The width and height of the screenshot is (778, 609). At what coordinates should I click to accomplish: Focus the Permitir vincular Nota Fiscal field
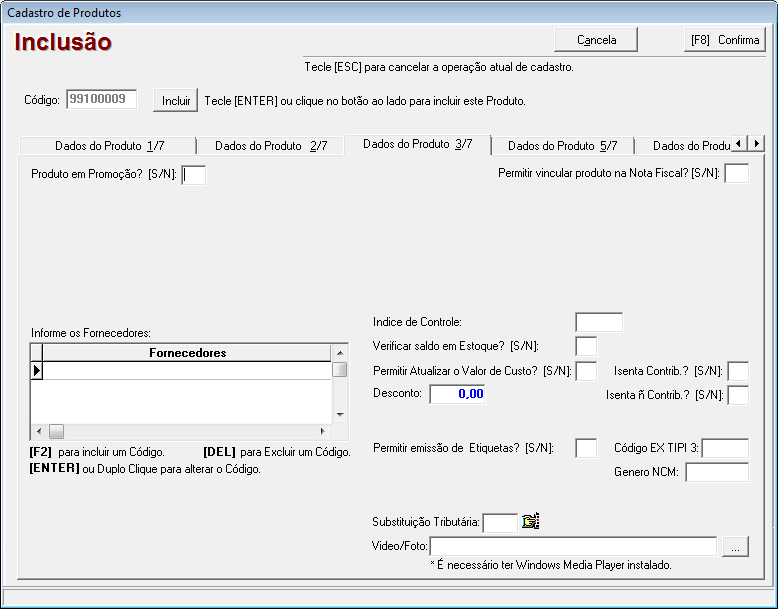[x=736, y=174]
